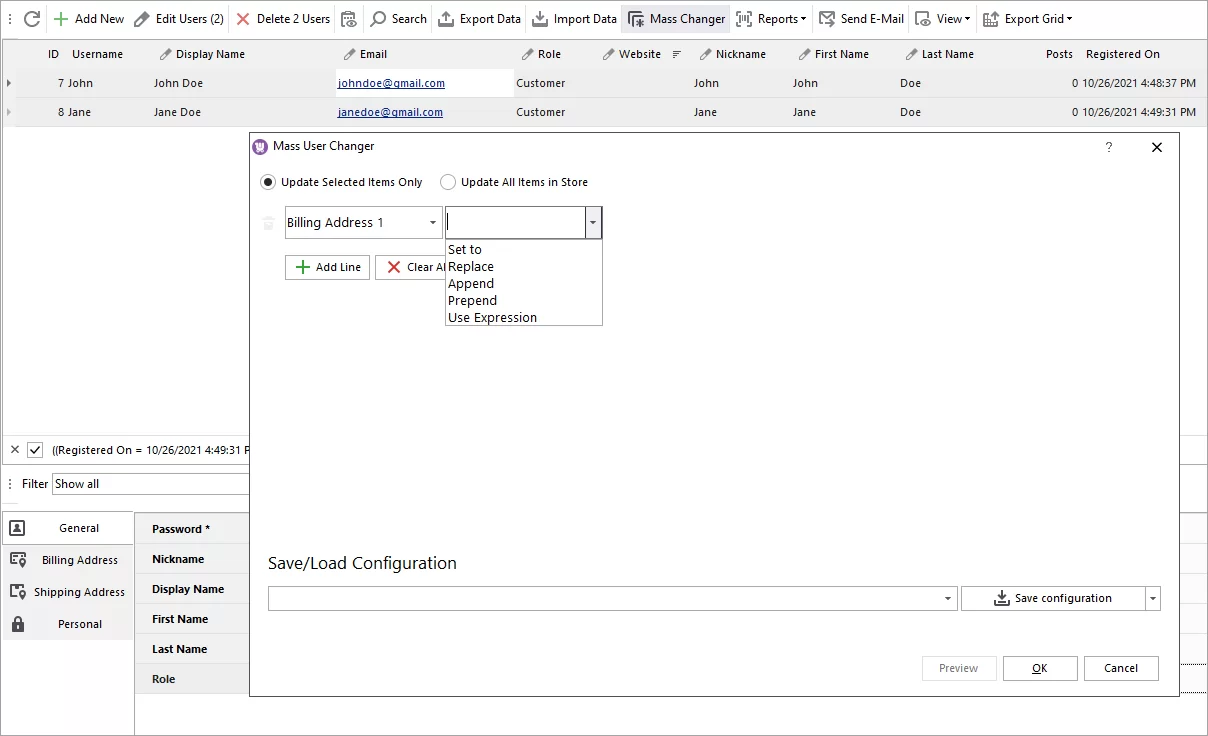Select the Import Data tool
Viewport: 1208px width, 736px height.
[574, 18]
